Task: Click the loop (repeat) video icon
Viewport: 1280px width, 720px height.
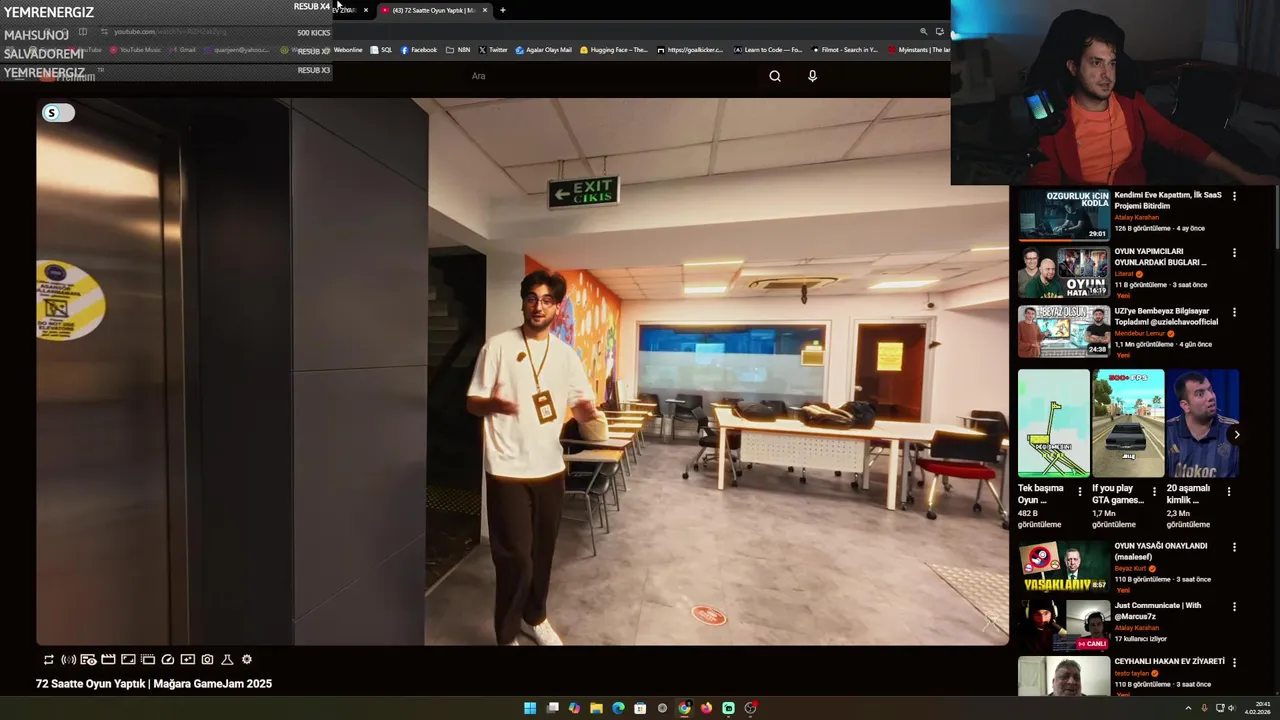Action: 48,660
